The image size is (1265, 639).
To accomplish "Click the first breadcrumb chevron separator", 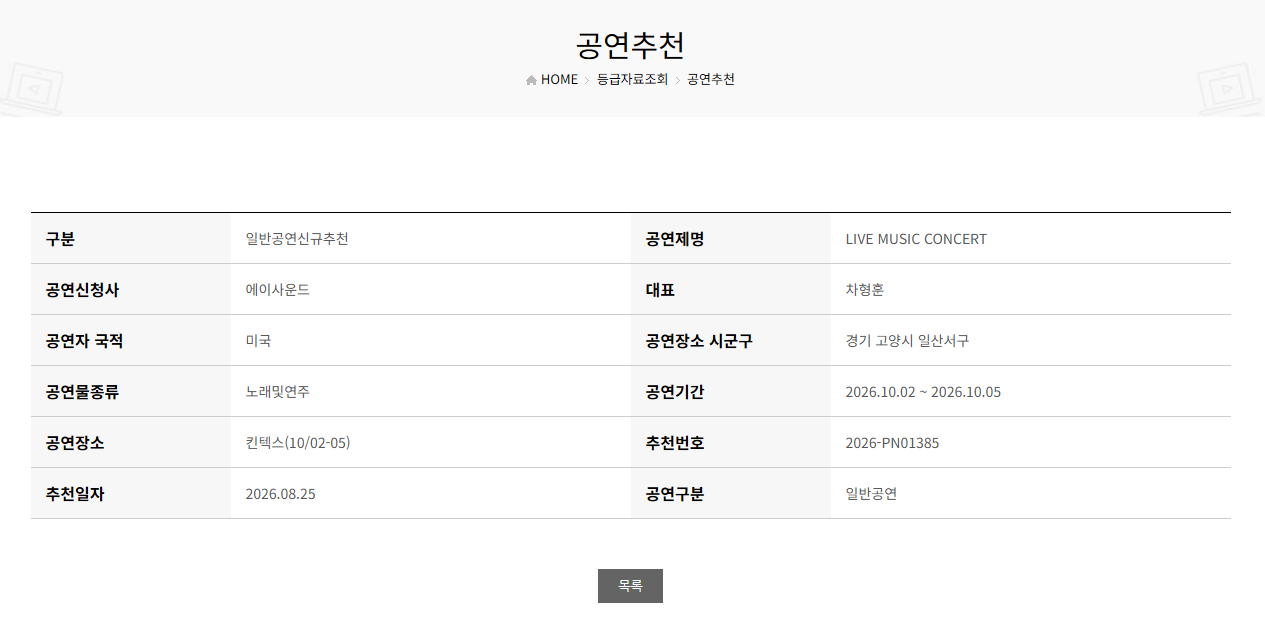I will (x=587, y=80).
